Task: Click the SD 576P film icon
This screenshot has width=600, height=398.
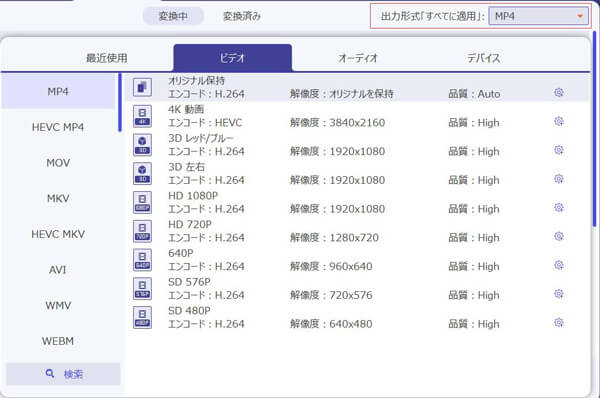Action: coord(142,289)
